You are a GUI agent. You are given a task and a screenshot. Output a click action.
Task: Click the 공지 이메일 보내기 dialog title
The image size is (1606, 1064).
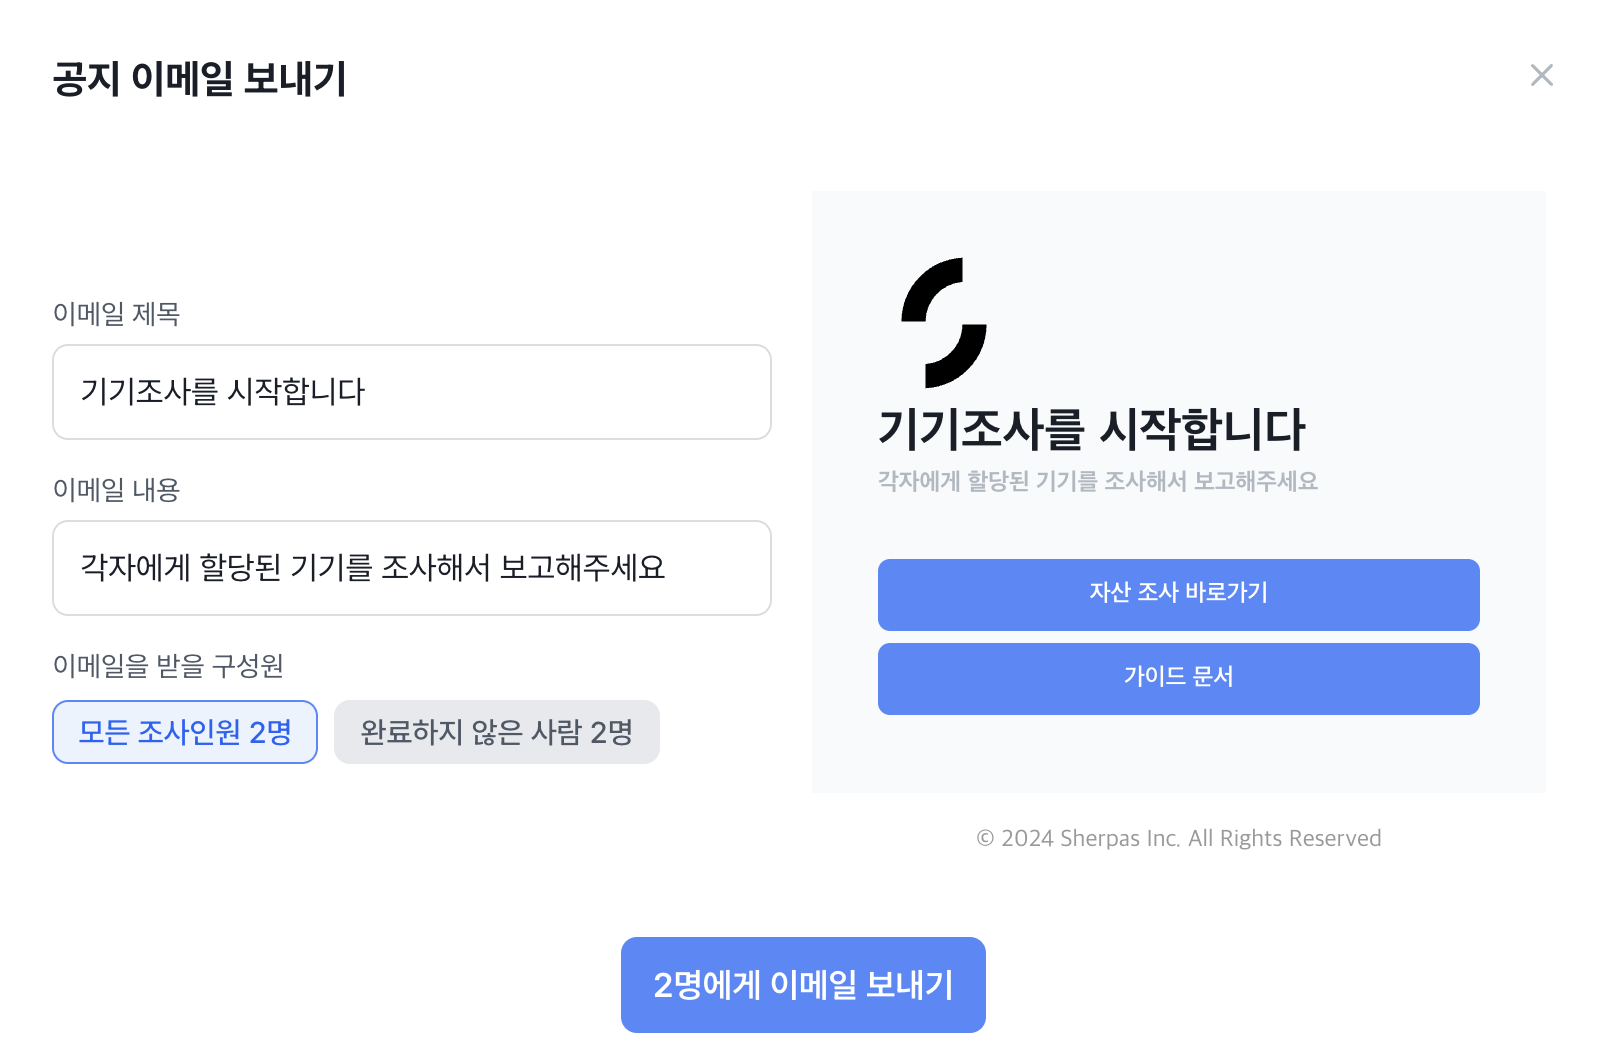tap(200, 79)
